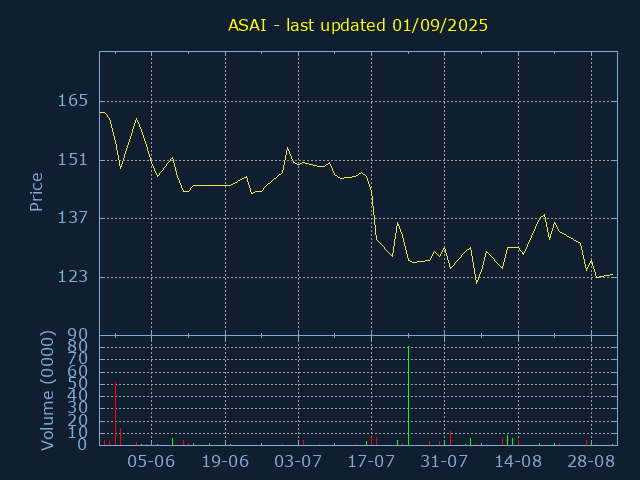Click the tallest green volume bar
This screenshot has width=640, height=480.
409,396
